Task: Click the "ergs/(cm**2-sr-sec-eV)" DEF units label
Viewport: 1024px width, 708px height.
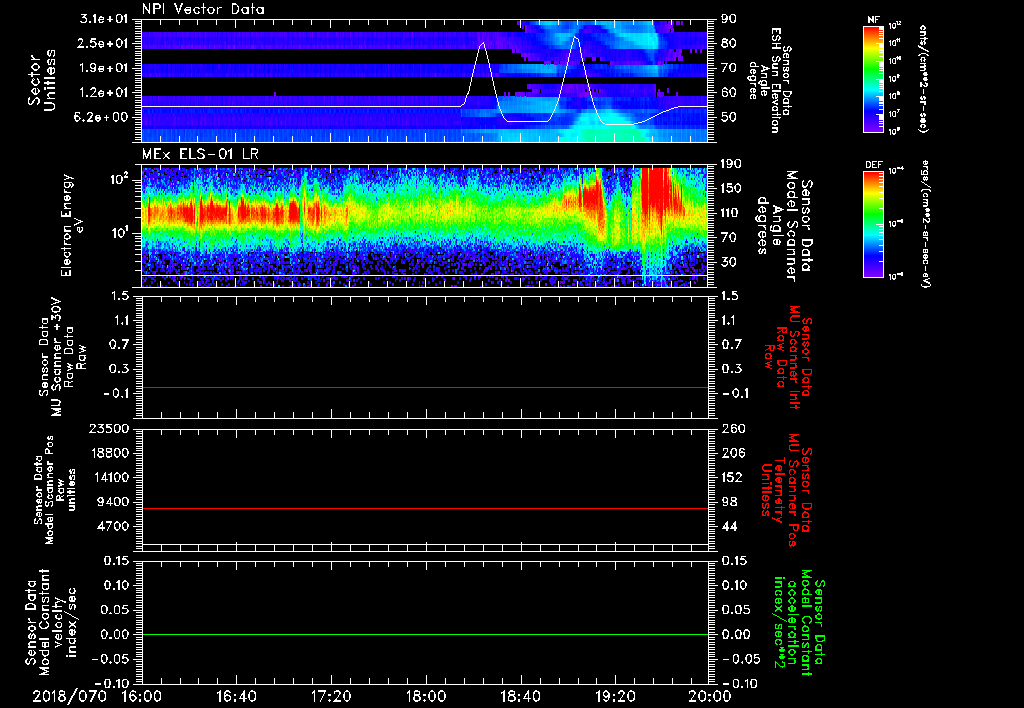Action: (924, 223)
